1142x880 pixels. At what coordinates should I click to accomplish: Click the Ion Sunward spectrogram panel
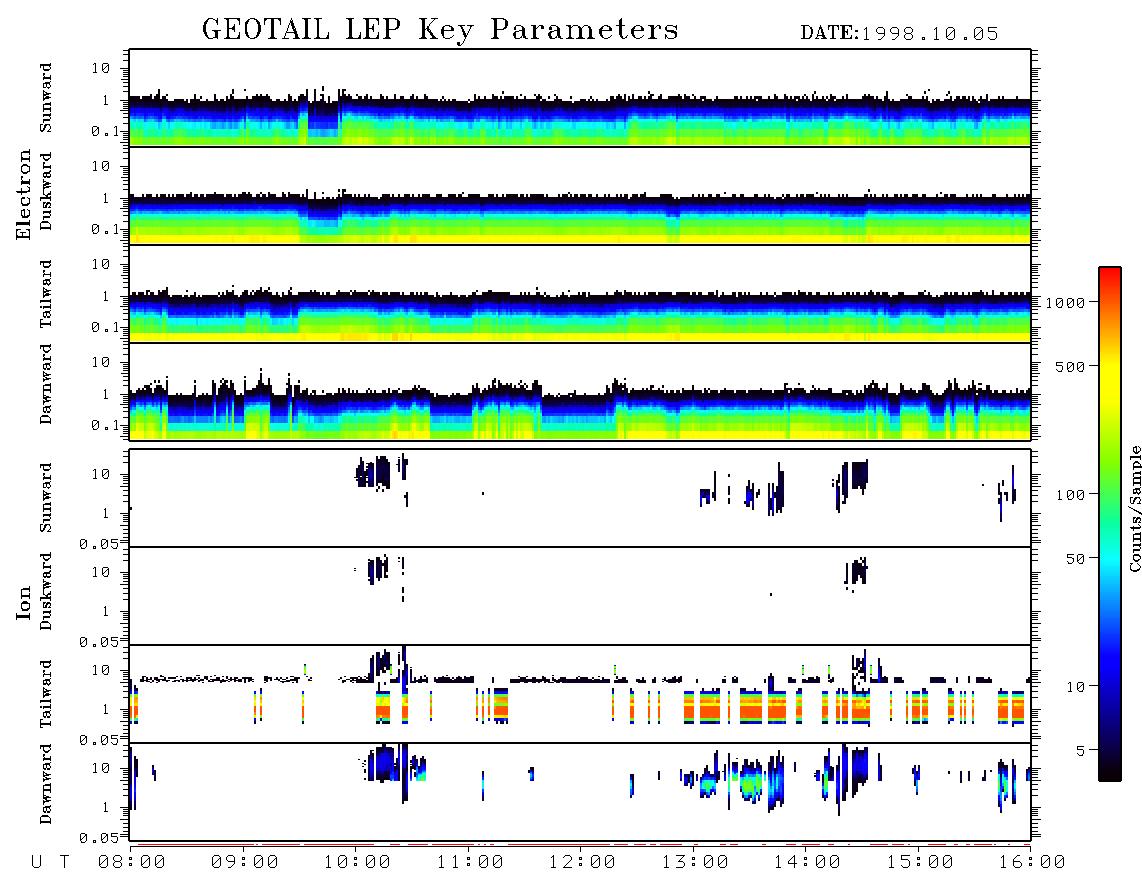[580, 498]
